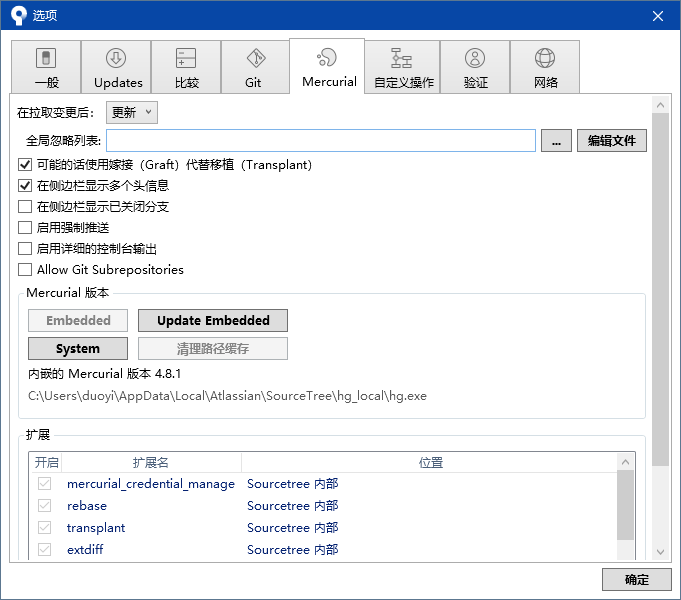Toggle transplant extension checkbox
This screenshot has width=681, height=600.
point(44,527)
